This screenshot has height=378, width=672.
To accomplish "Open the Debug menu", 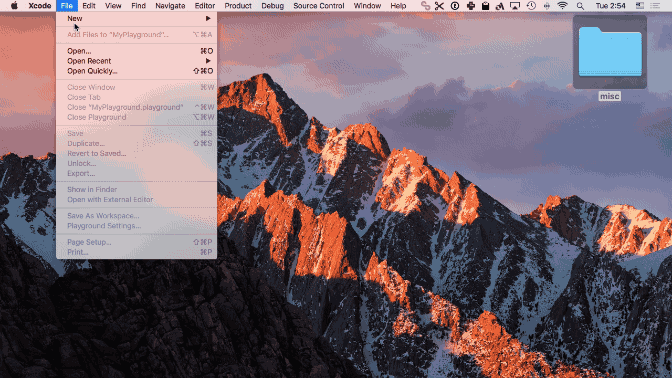I will pos(273,6).
